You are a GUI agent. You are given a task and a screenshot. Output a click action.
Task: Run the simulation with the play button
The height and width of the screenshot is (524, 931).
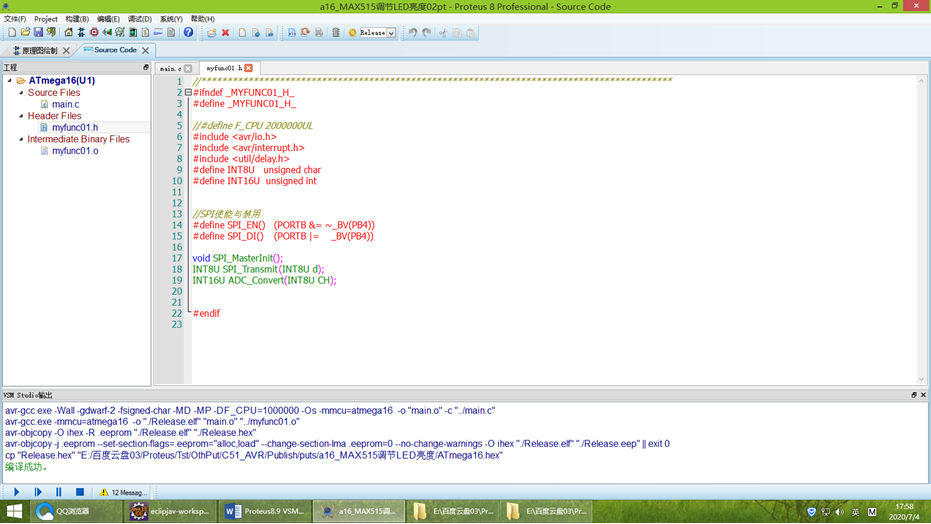[x=17, y=492]
